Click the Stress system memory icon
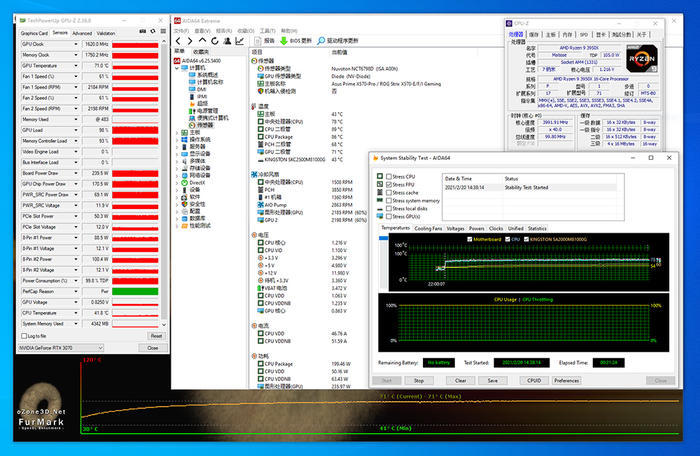The height and width of the screenshot is (456, 700). [380, 201]
